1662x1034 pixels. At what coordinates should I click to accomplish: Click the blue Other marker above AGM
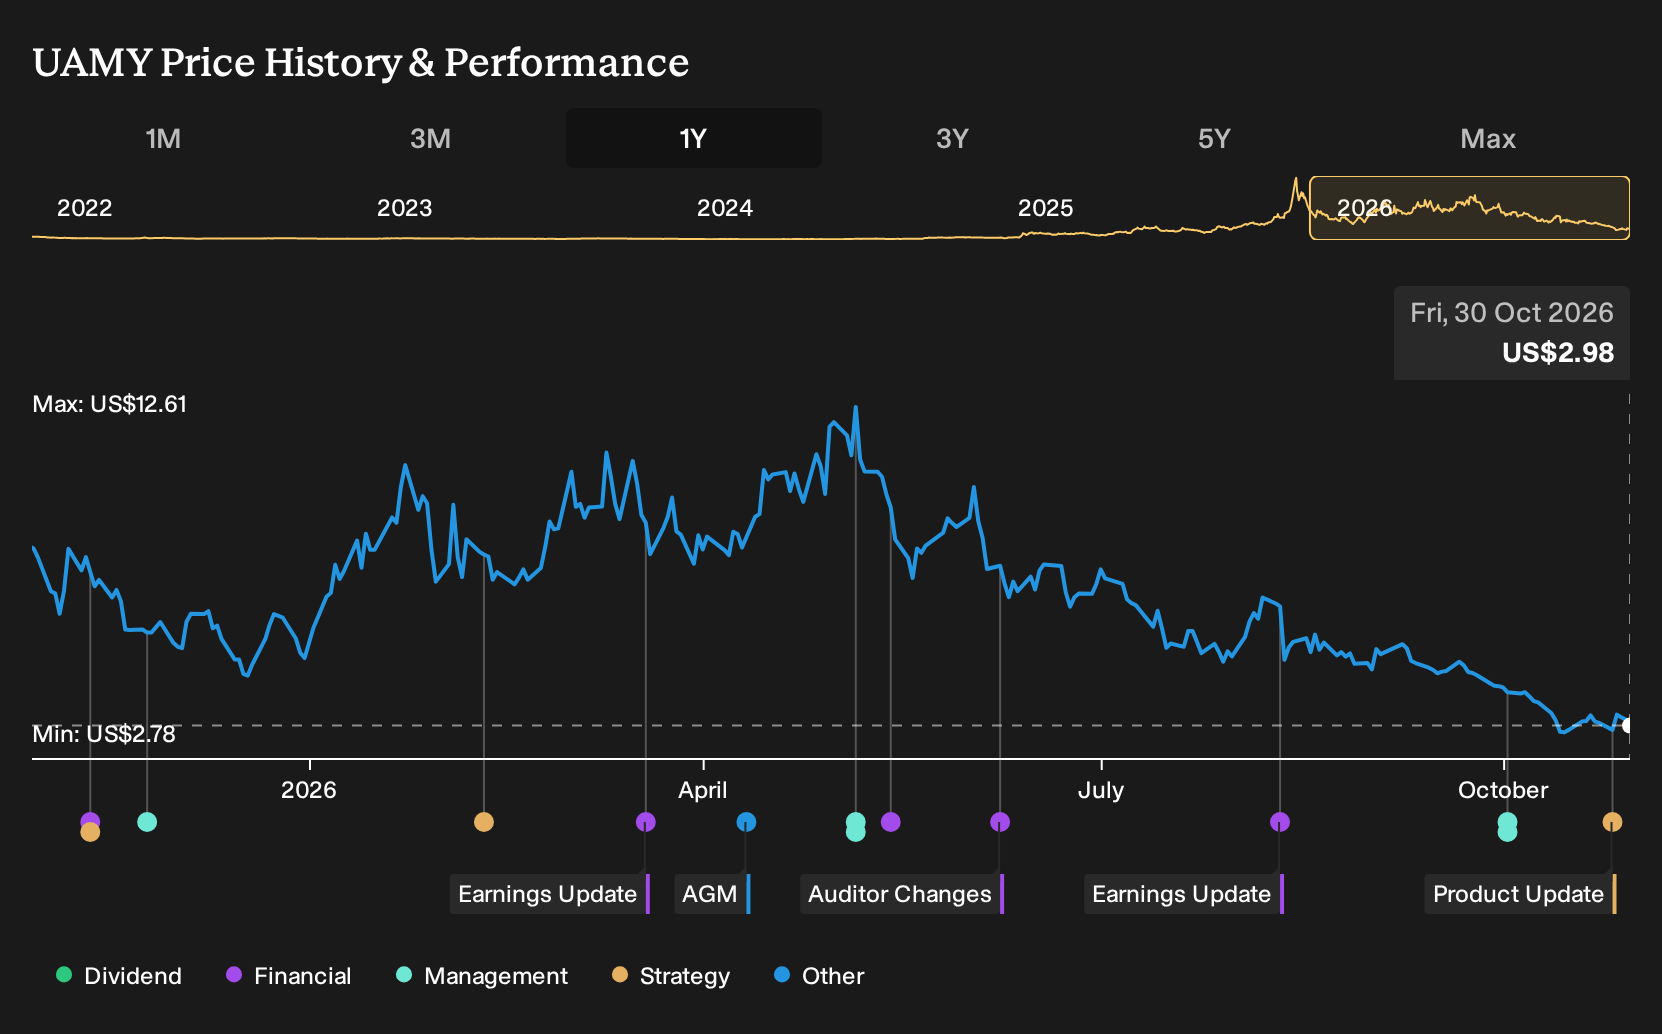(x=746, y=822)
